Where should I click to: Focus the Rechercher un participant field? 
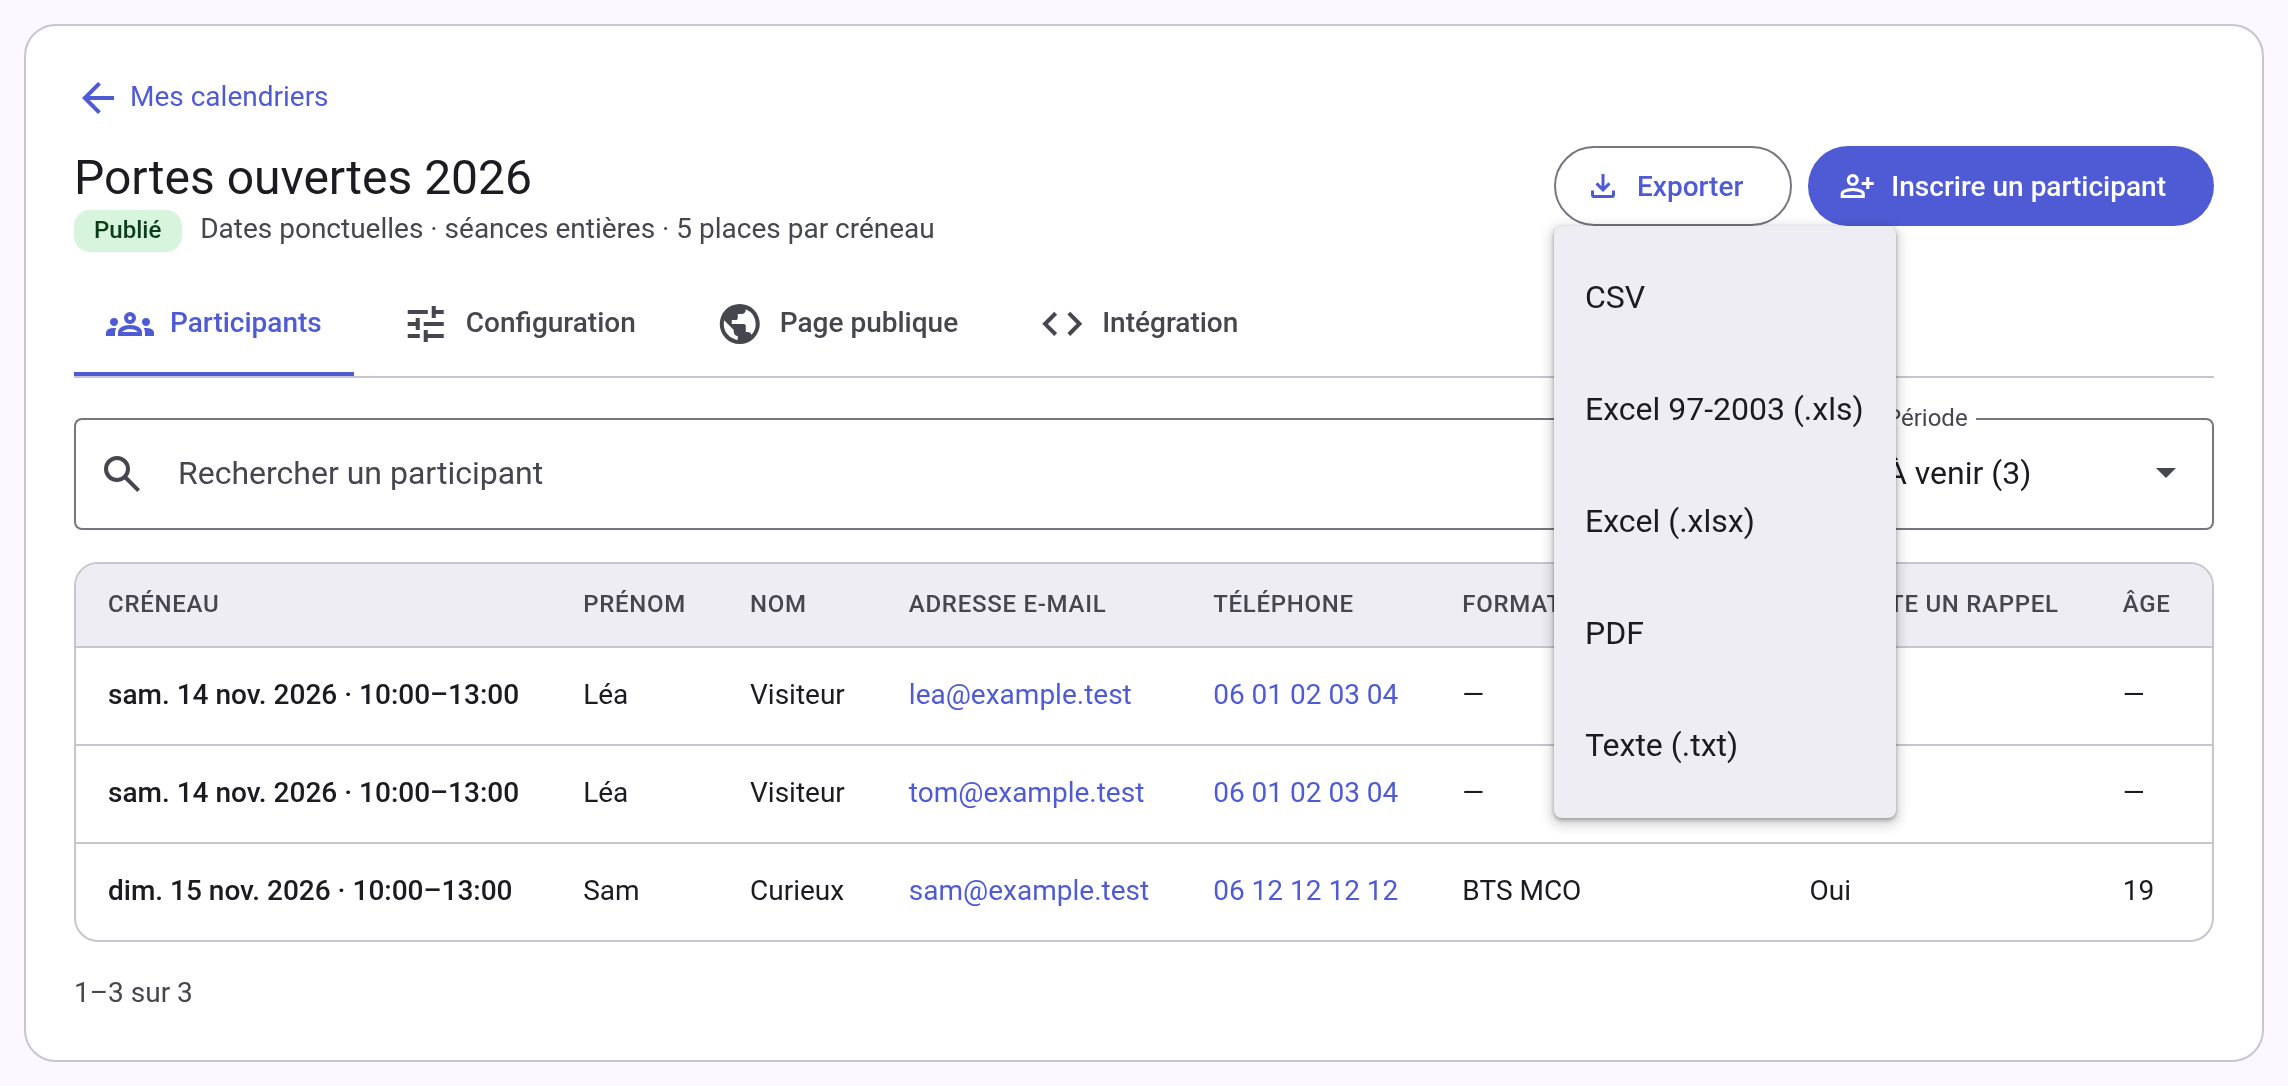tap(814, 474)
